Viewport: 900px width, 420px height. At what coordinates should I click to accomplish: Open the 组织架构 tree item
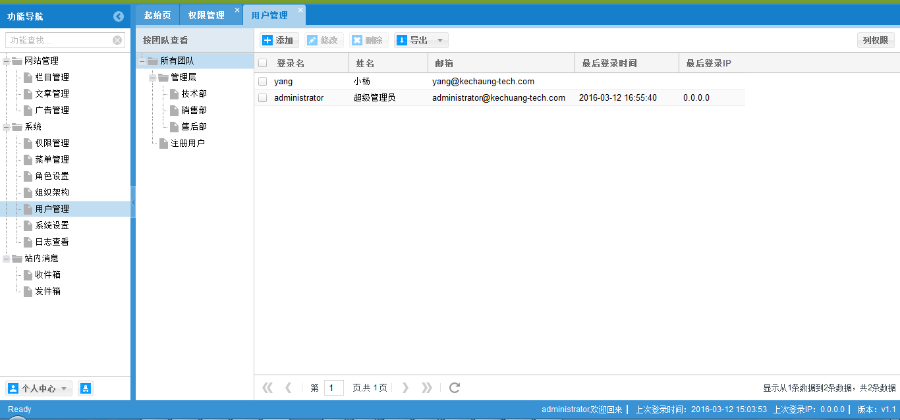coord(52,192)
